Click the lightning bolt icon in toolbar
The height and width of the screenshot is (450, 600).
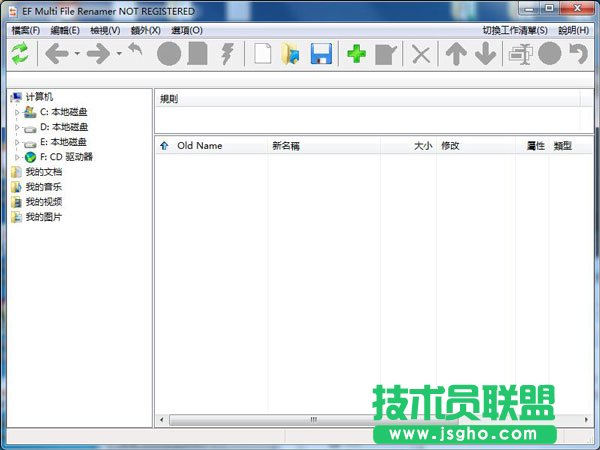coord(227,54)
